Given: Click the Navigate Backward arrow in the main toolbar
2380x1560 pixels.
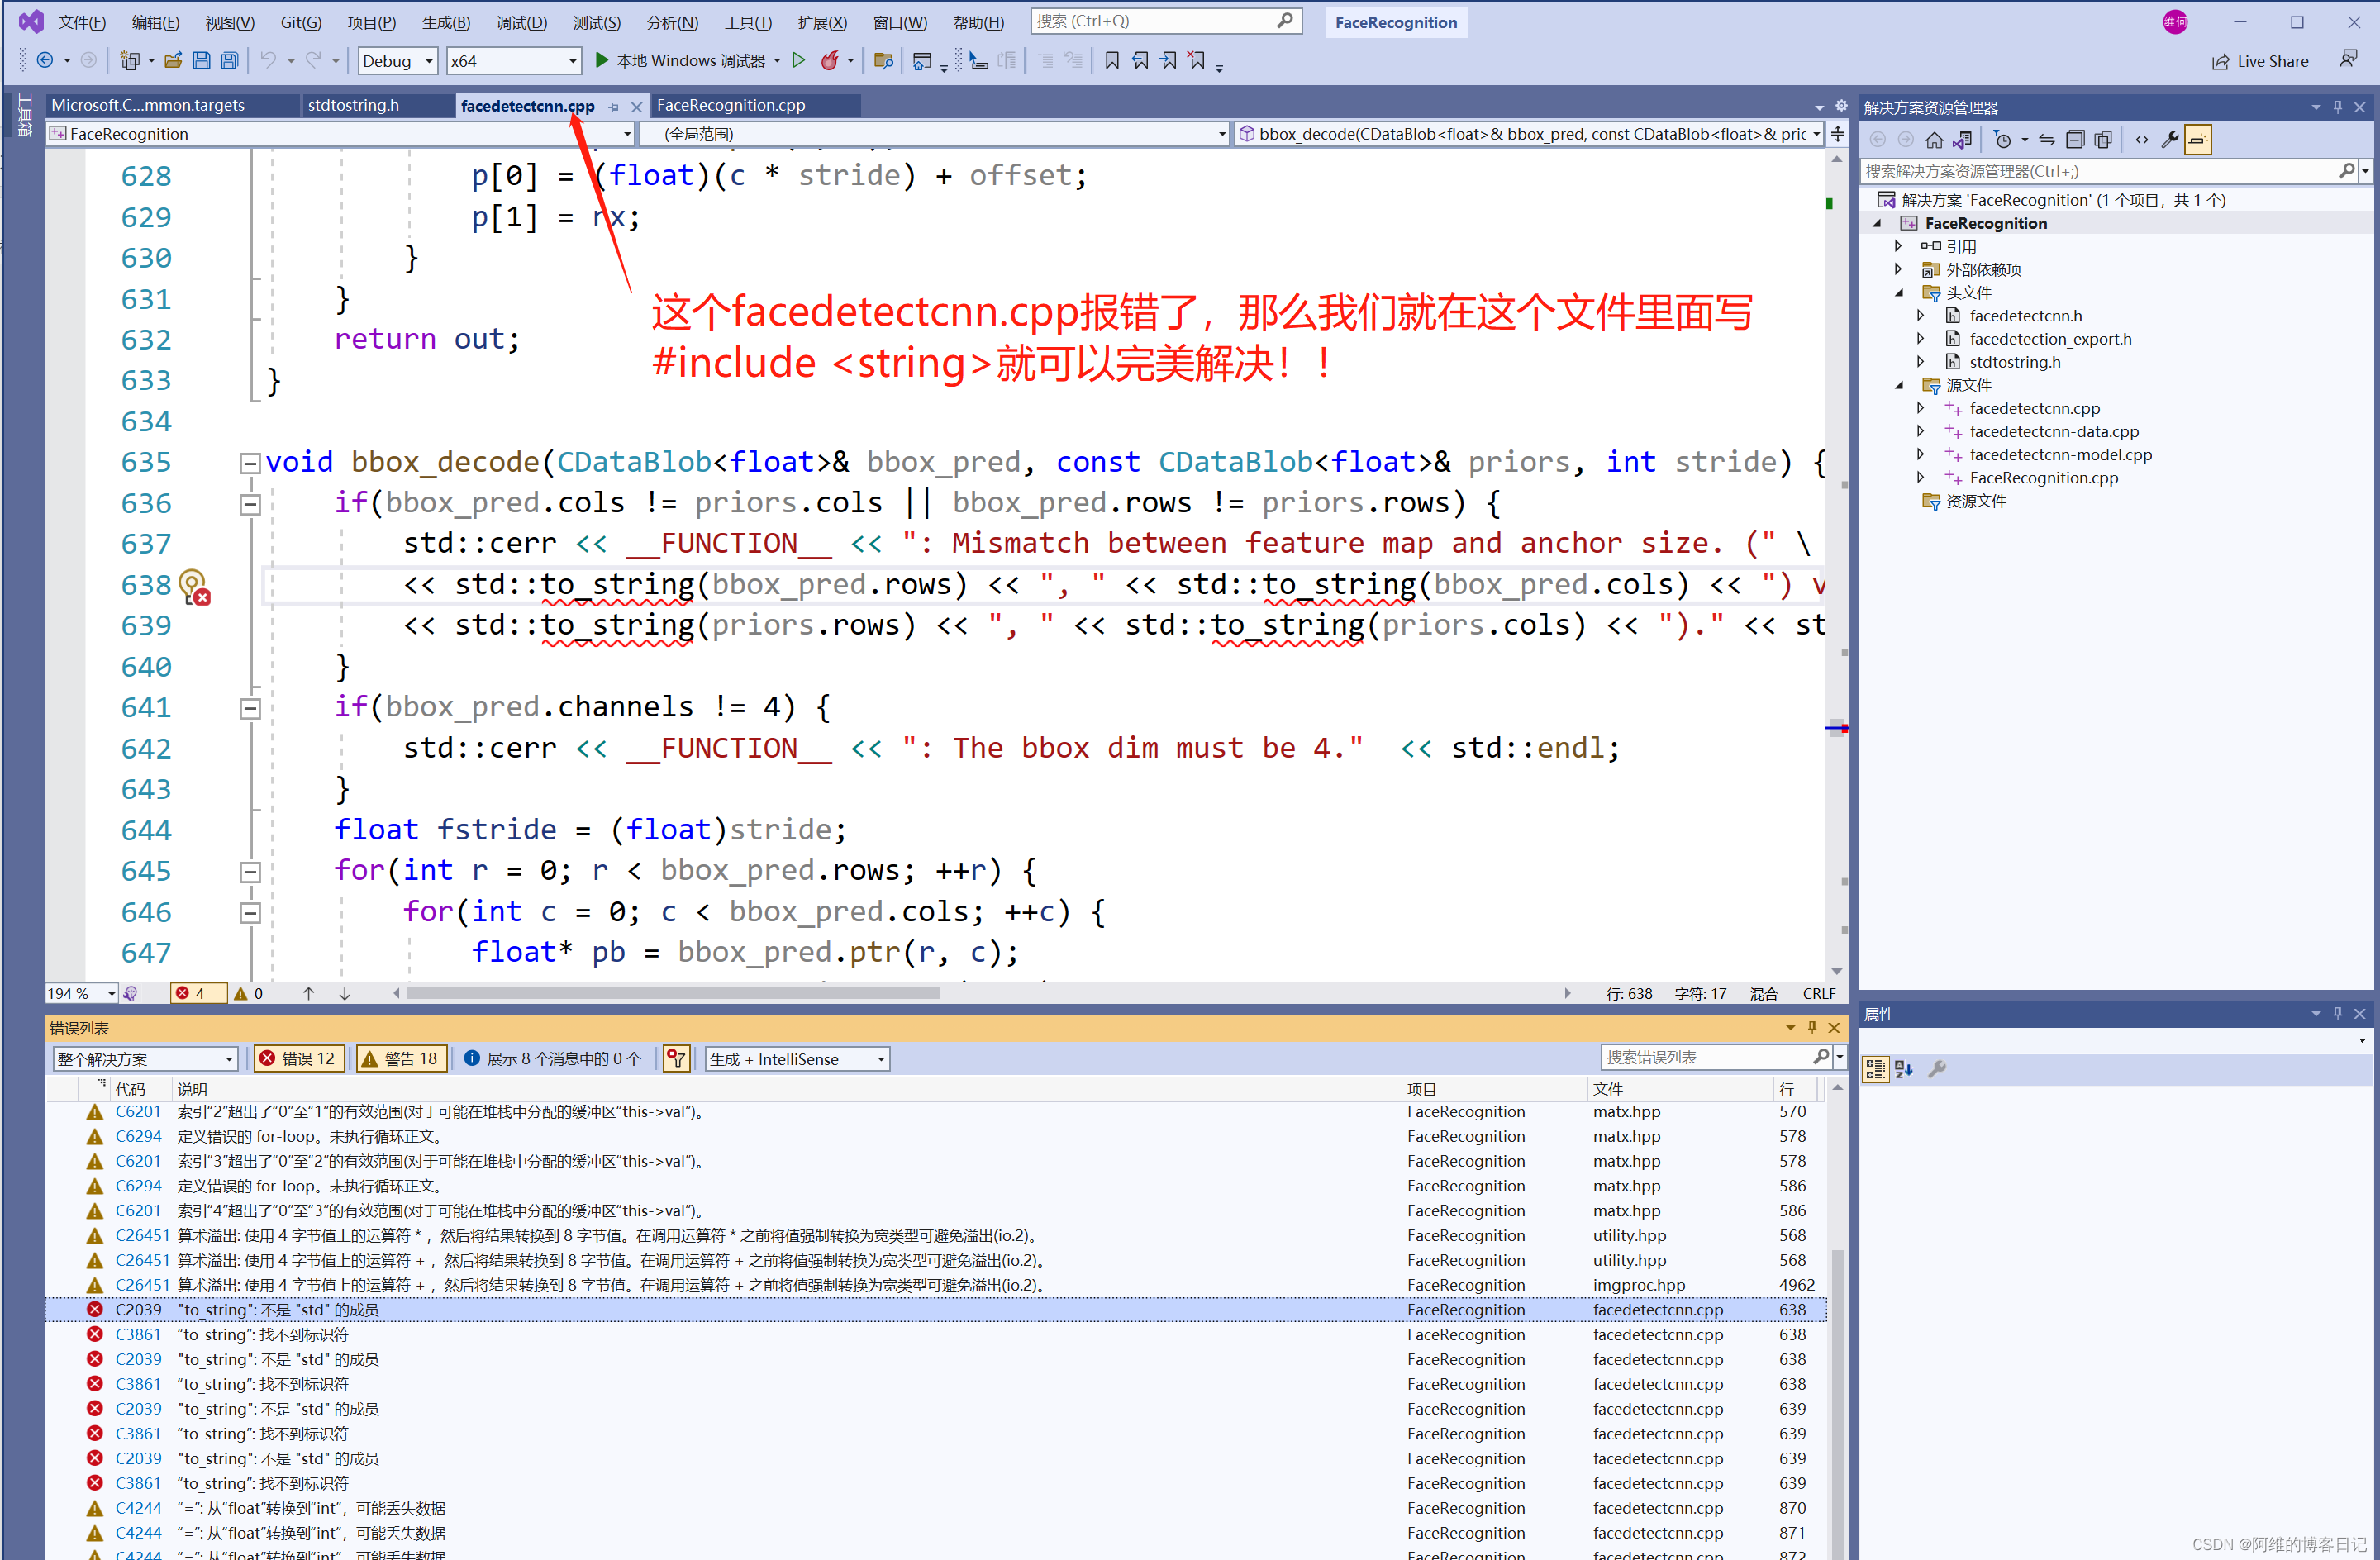Looking at the screenshot, I should click(45, 61).
